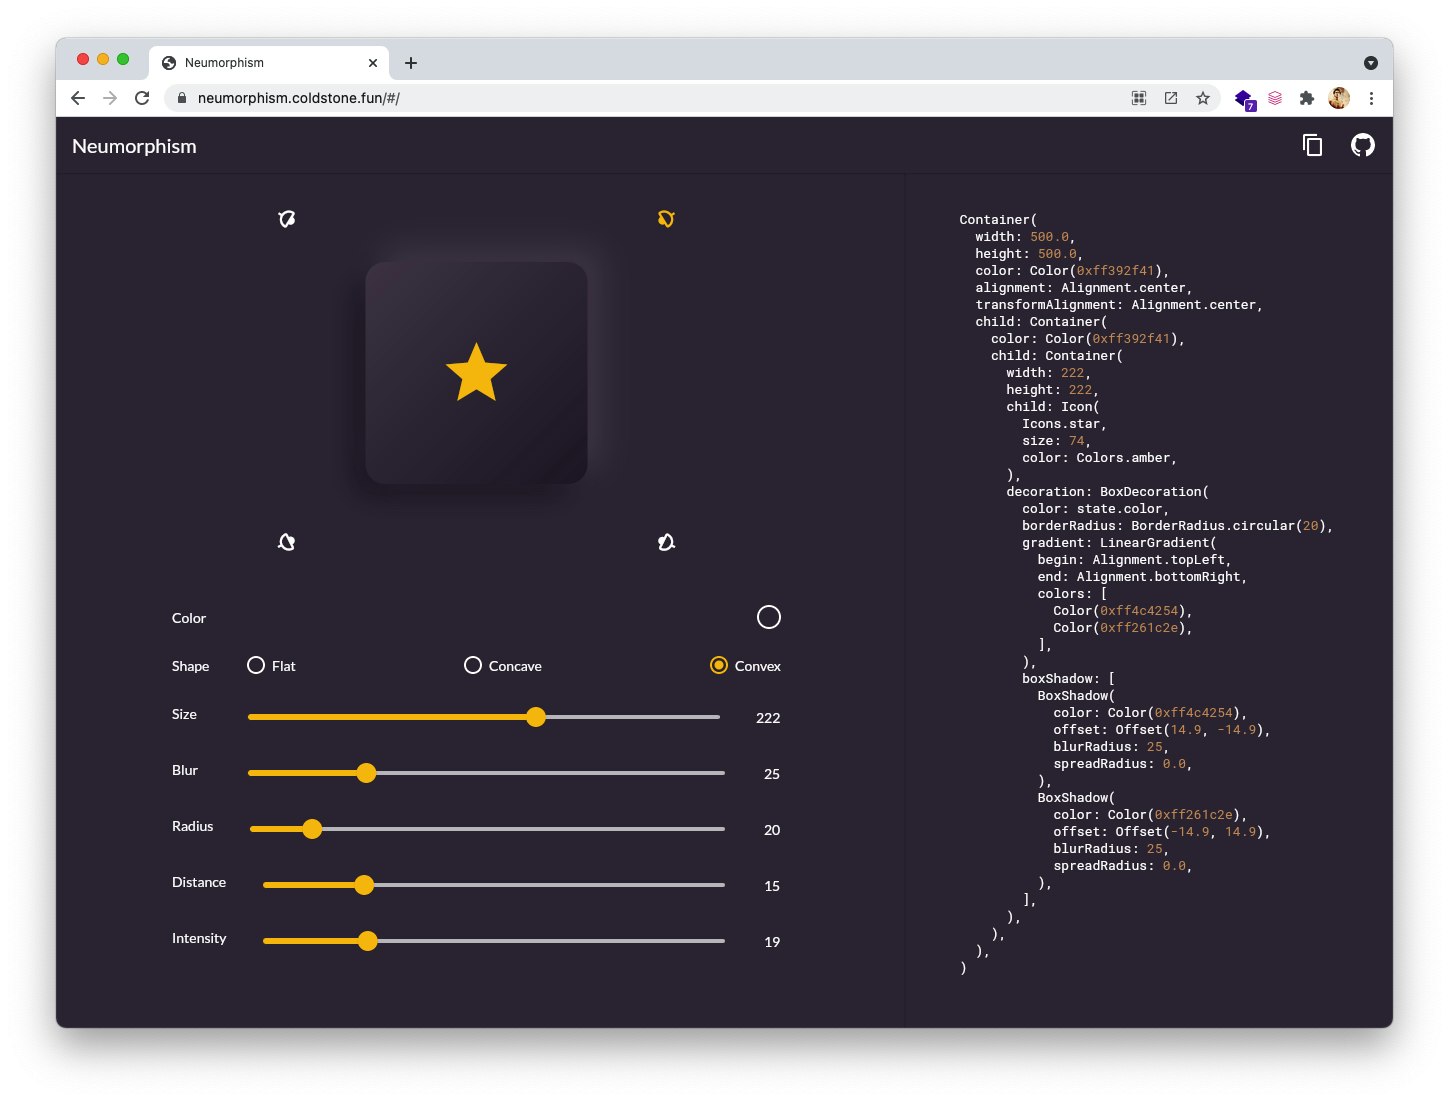Screen dimensions: 1449x1102
Task: Click the 'size: 74,' code line
Action: [1056, 441]
